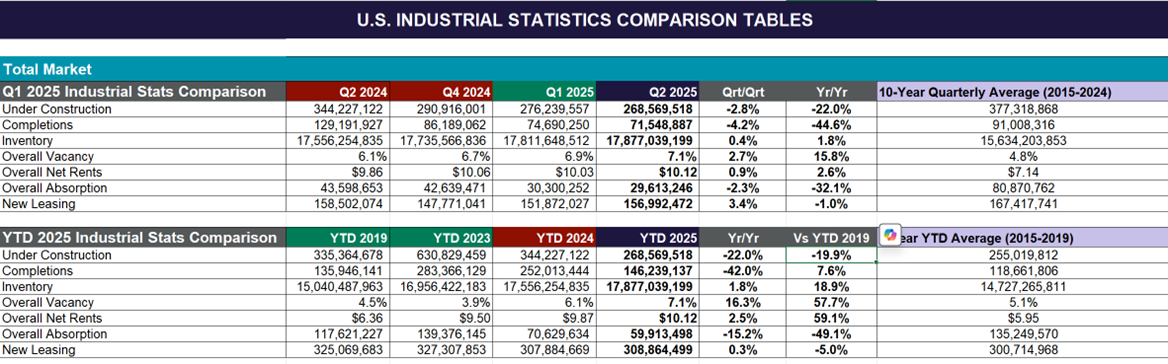Select the cell containing 42,639,471
Image resolution: width=1168 pixels, height=364 pixels.
click(441, 188)
